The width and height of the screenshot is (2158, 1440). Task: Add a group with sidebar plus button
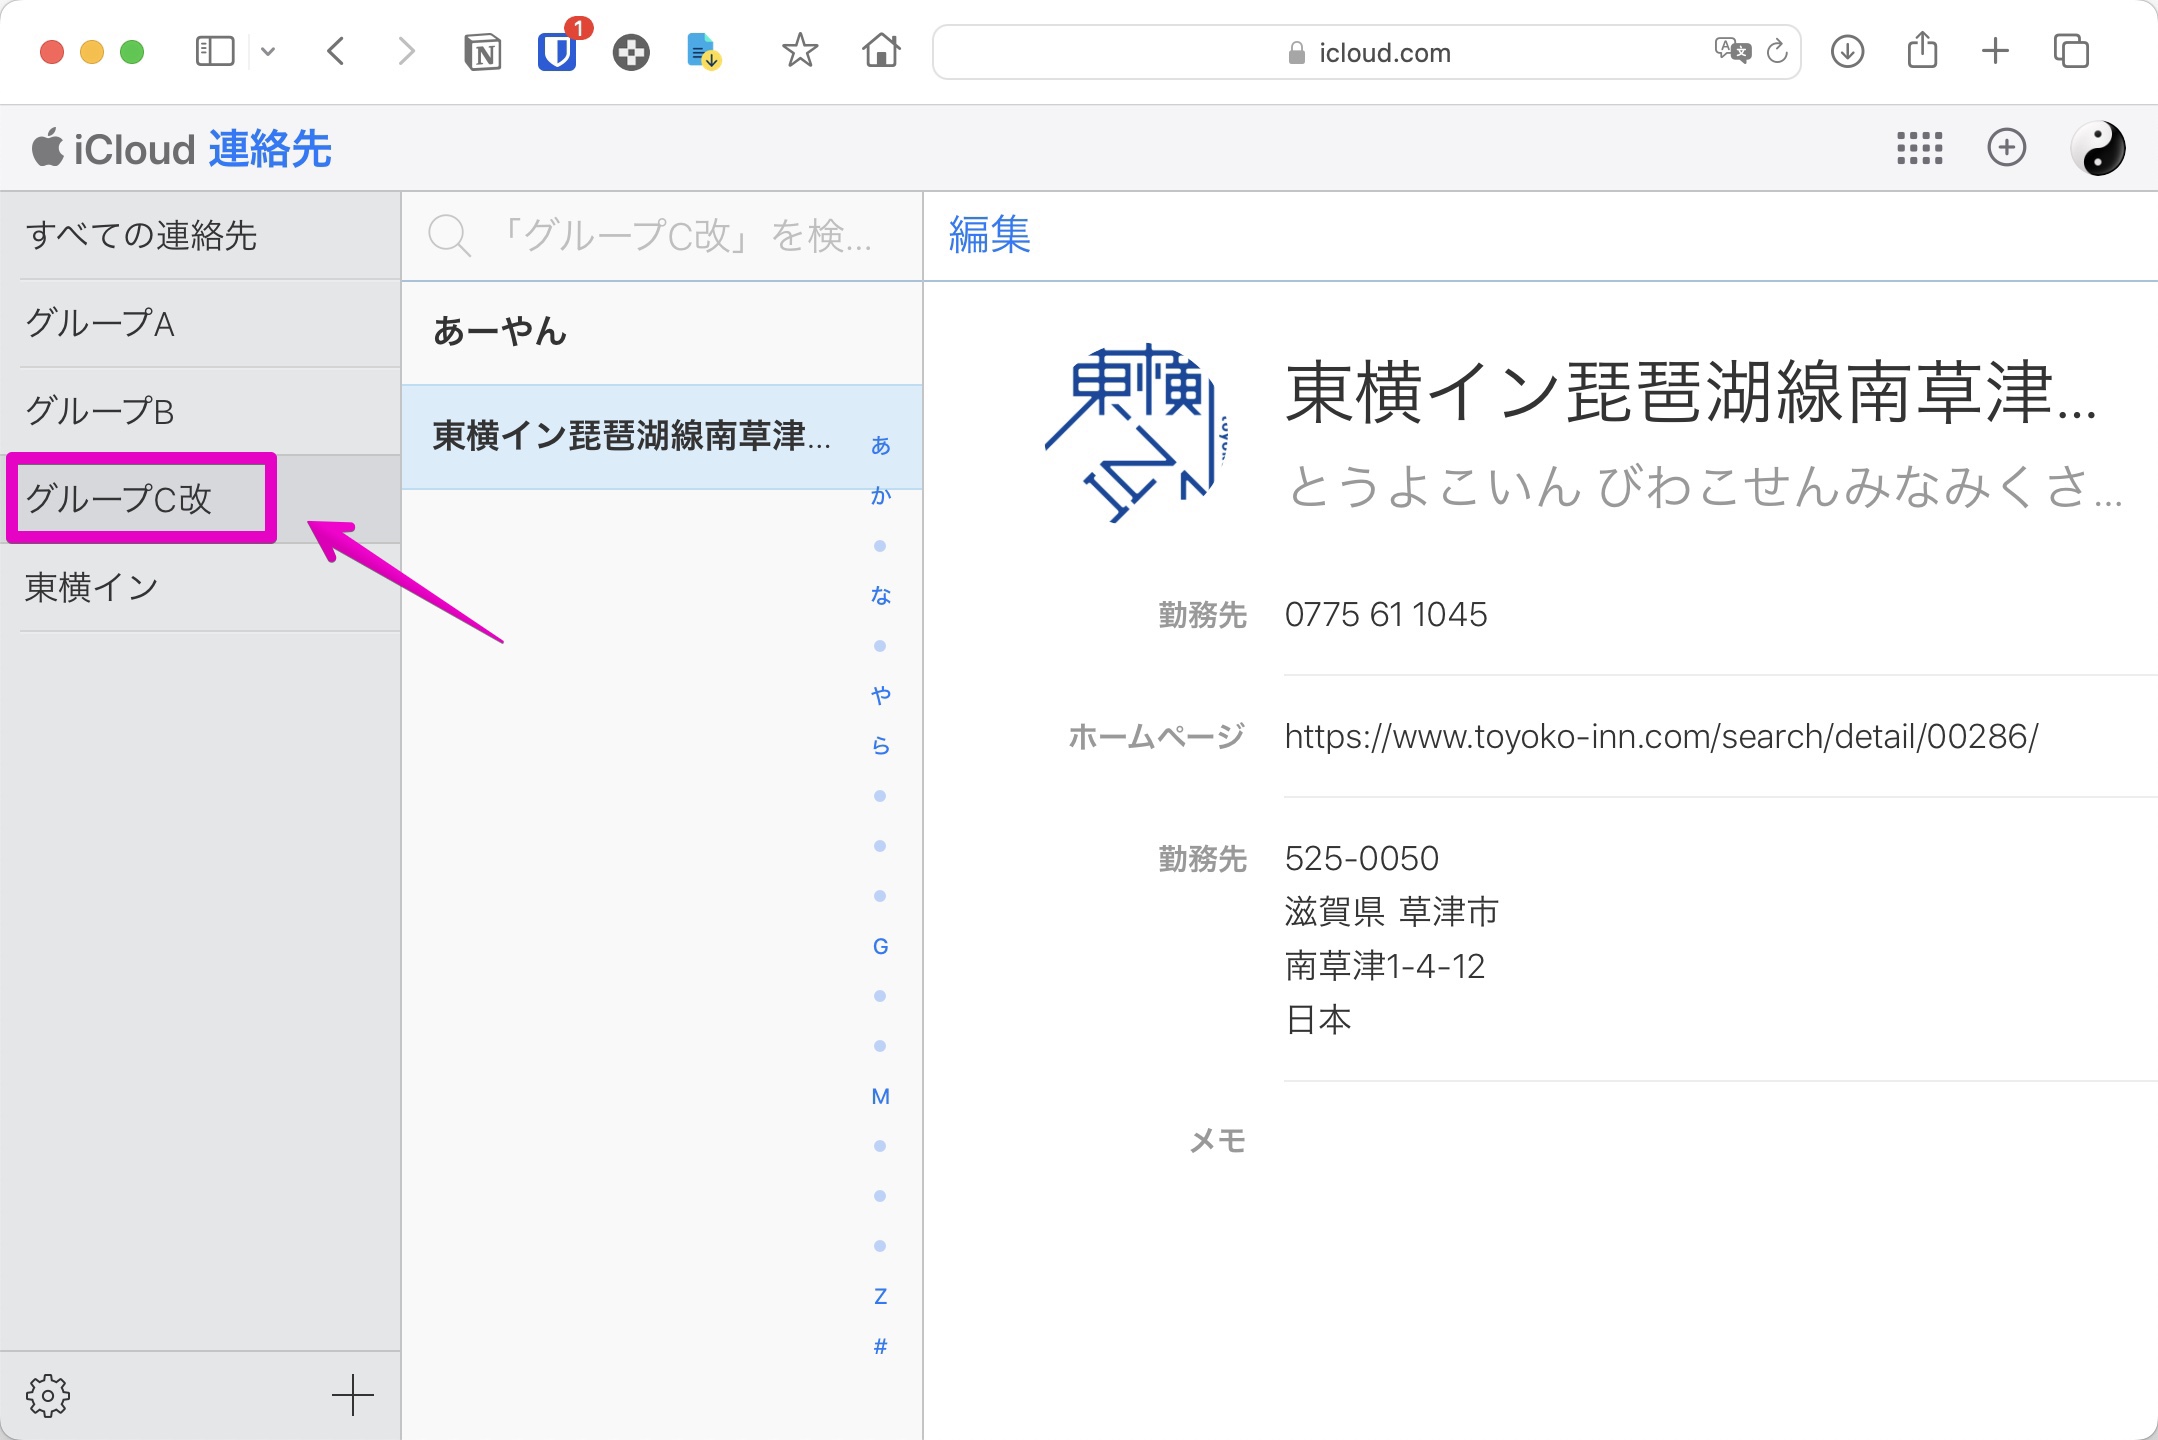[x=352, y=1395]
